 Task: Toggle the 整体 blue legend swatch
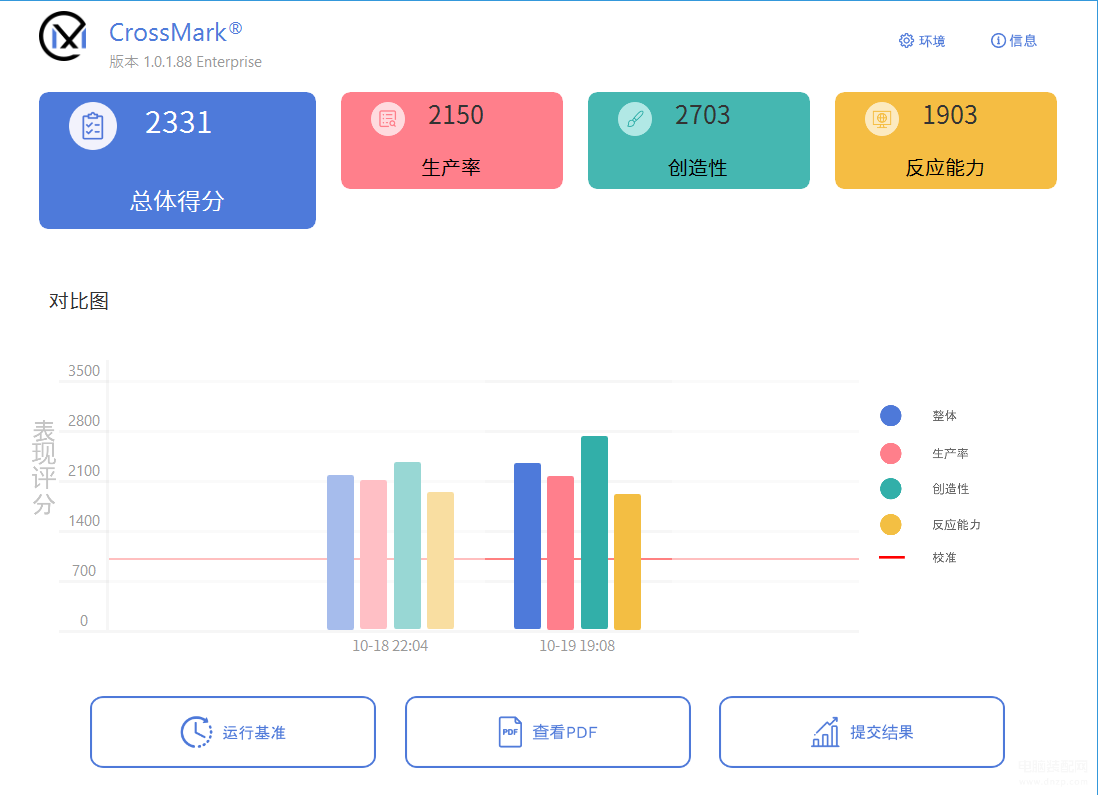click(891, 415)
